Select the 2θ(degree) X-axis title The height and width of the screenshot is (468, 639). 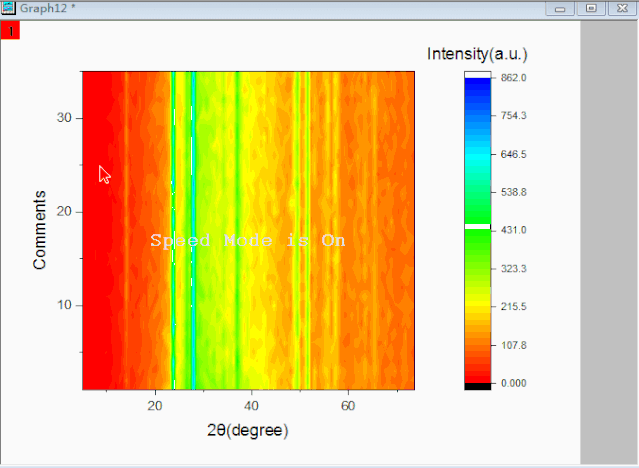[x=247, y=431]
